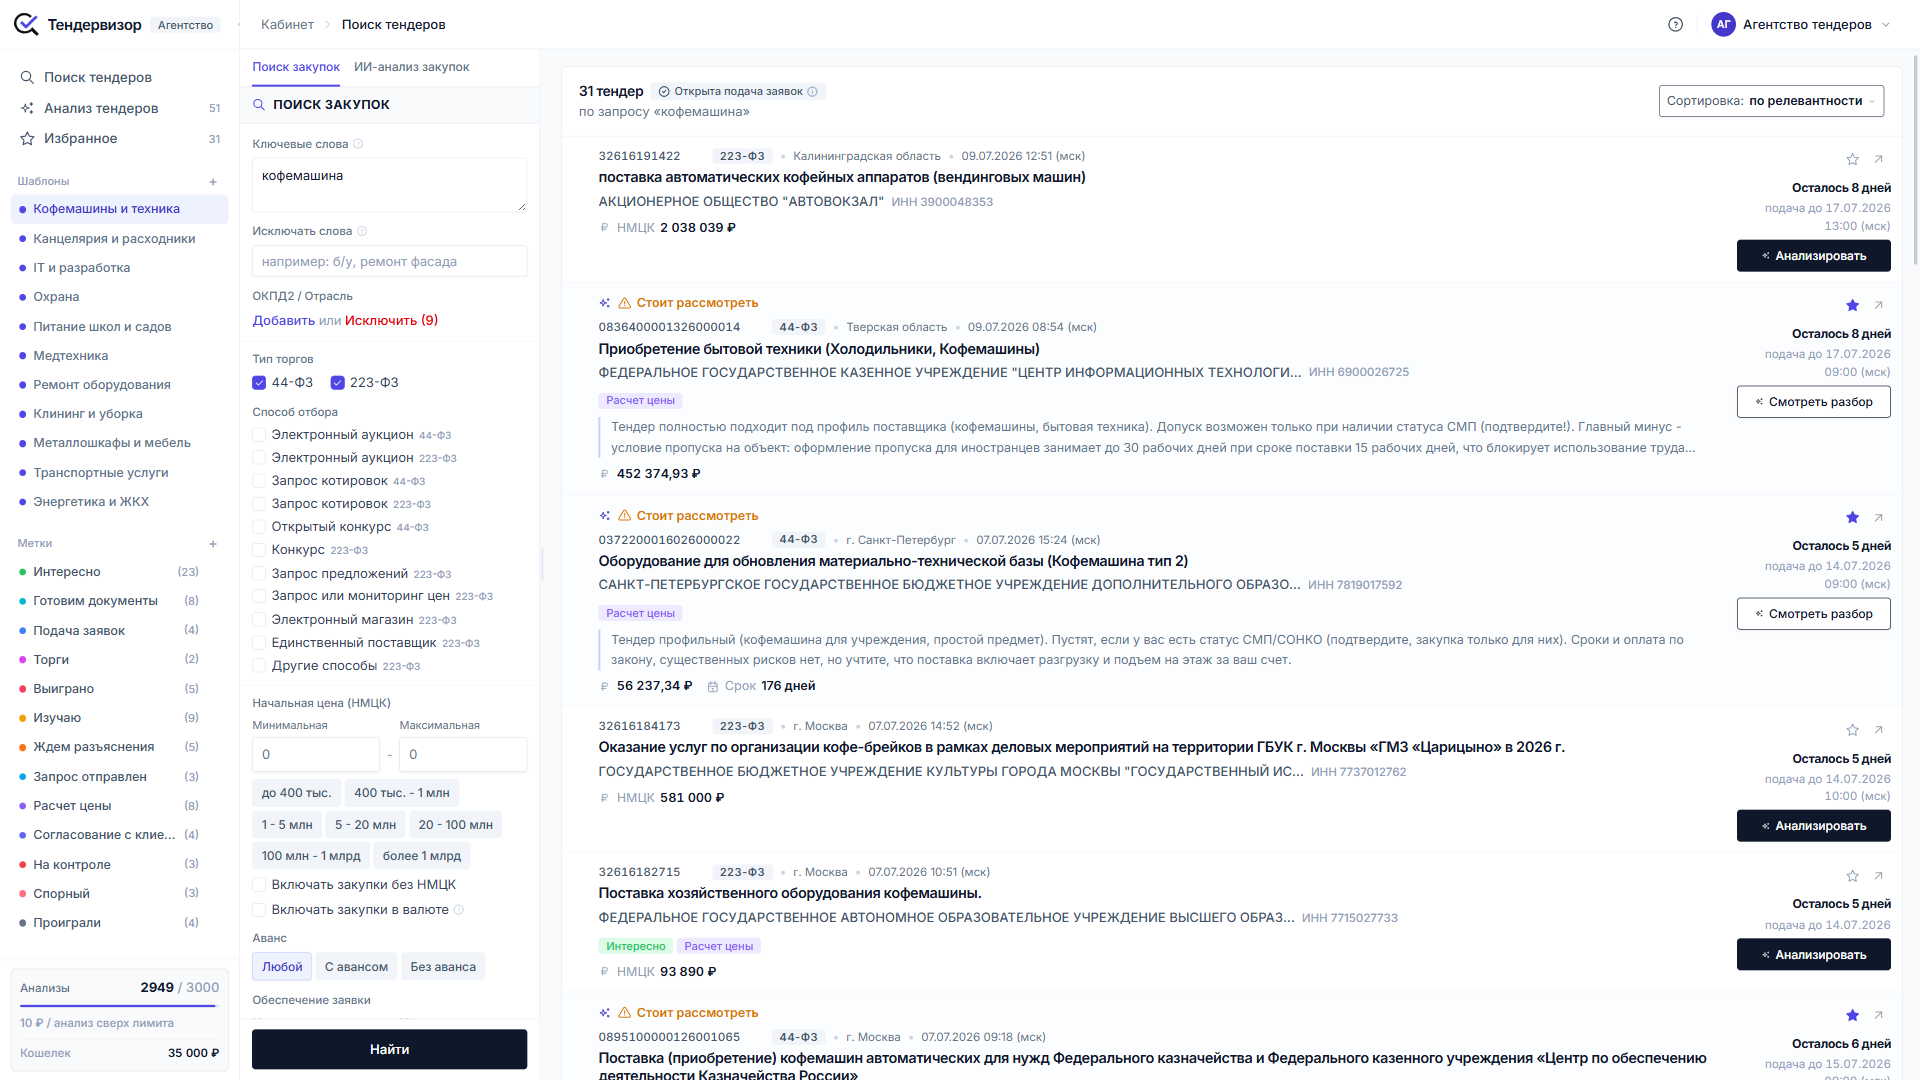The height and width of the screenshot is (1080, 1920).
Task: Click the Поиск тендеров magnifier sidebar icon
Action: coord(27,77)
